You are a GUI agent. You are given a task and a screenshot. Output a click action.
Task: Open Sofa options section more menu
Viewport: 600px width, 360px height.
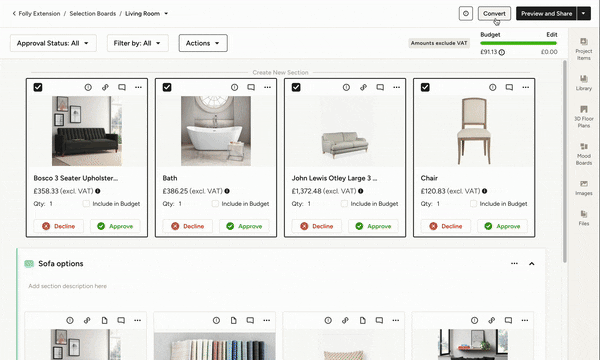click(x=514, y=264)
